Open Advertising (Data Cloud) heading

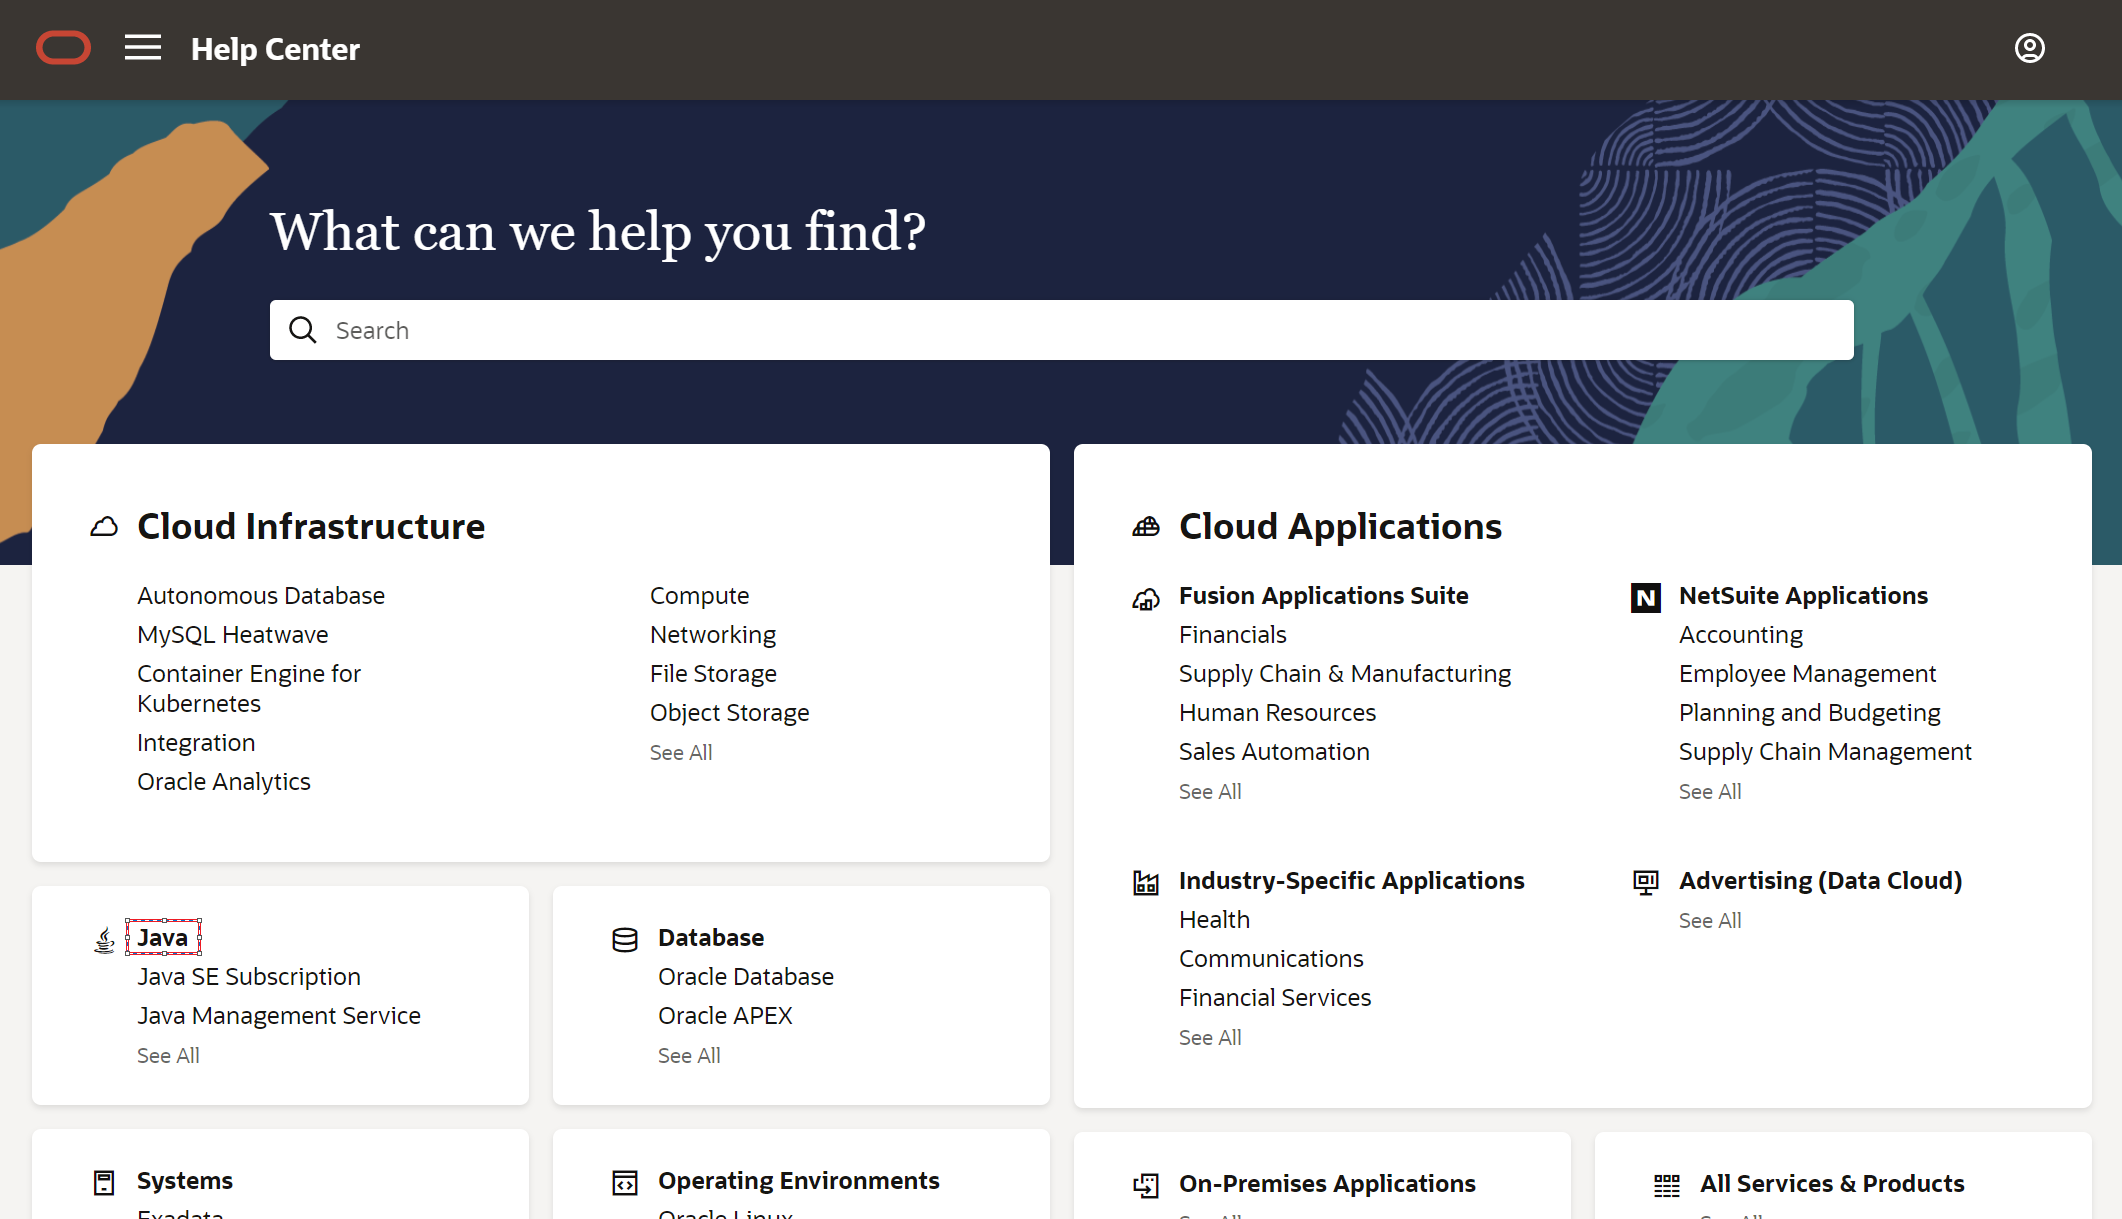coord(1820,881)
